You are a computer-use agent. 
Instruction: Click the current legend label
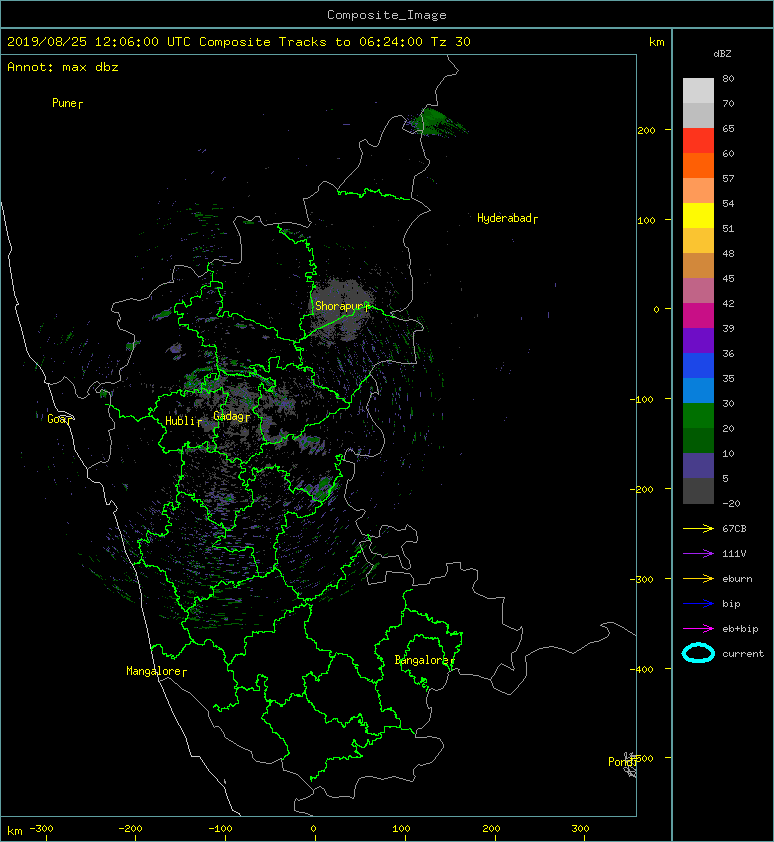(743, 654)
